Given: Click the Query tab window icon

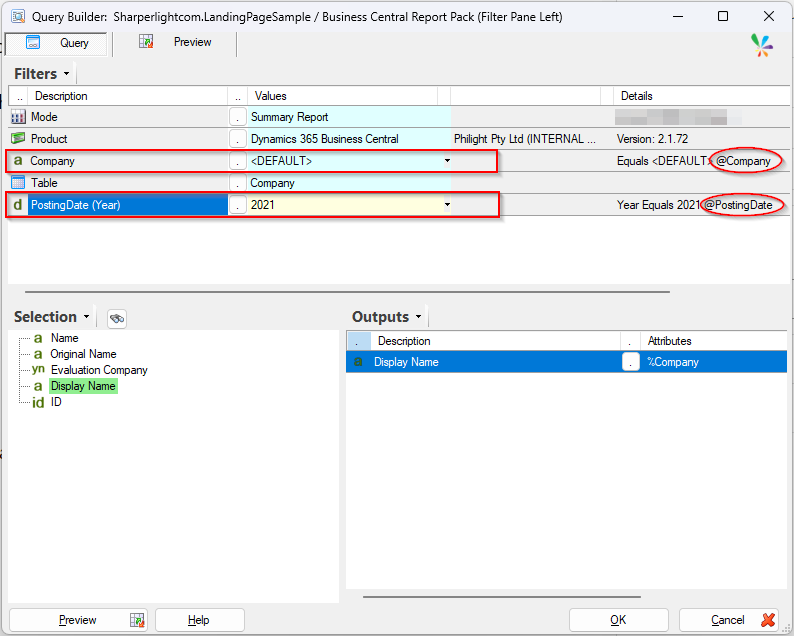Looking at the screenshot, I should [x=33, y=43].
